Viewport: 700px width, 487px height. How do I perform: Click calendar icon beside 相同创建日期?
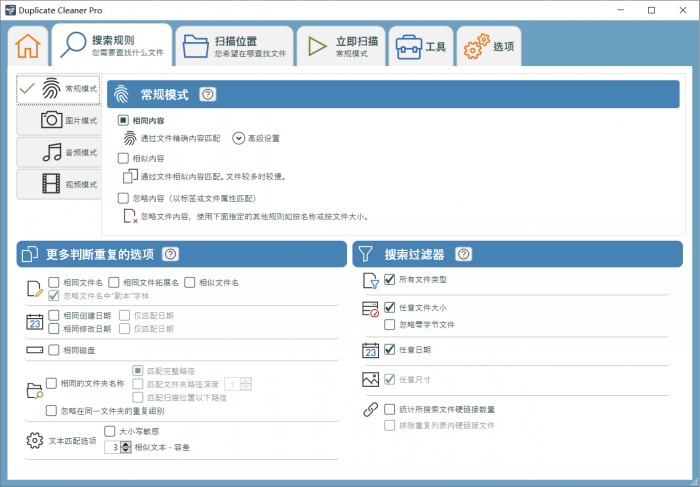(35, 322)
